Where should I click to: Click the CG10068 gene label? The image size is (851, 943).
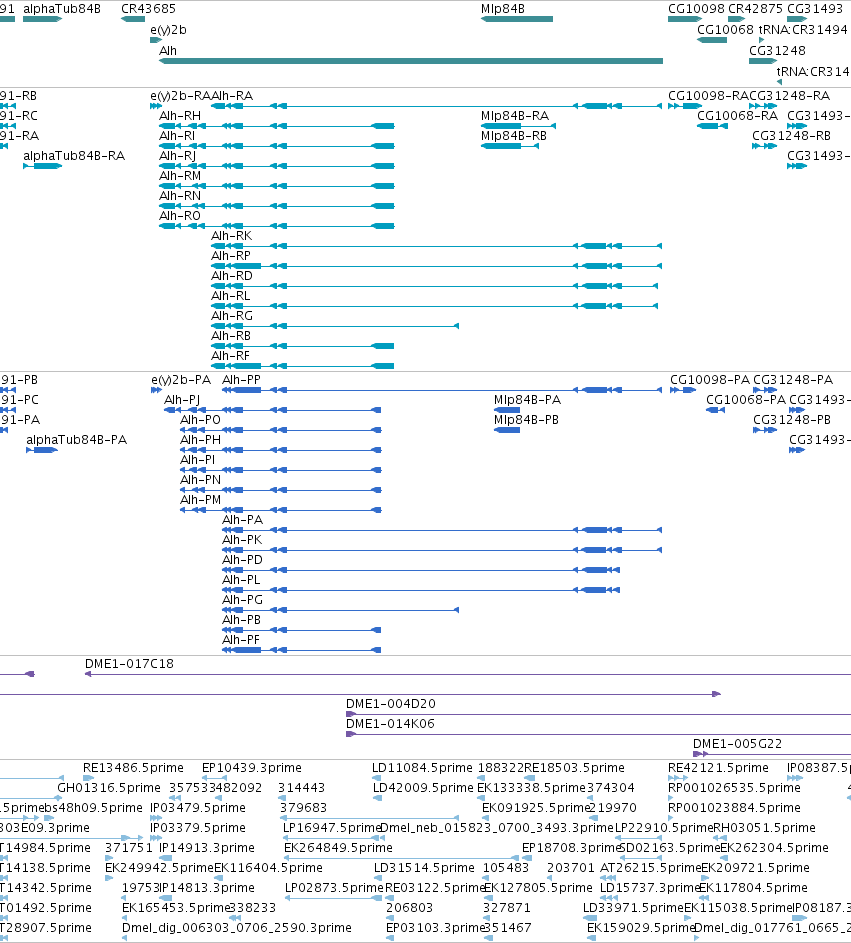tap(725, 29)
